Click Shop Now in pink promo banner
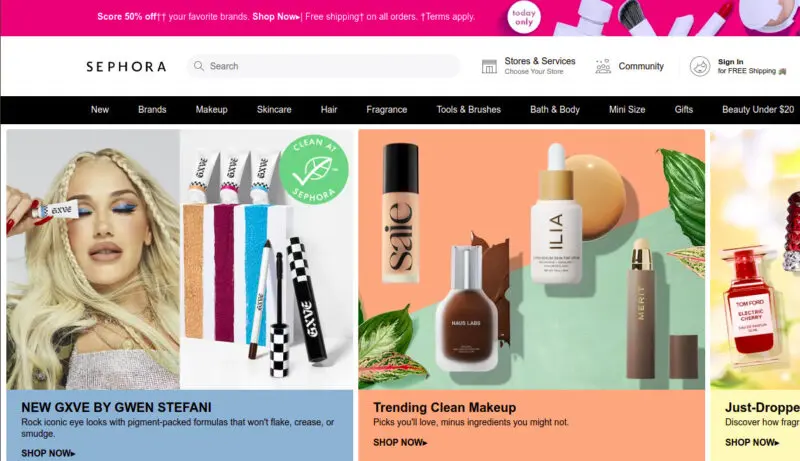This screenshot has width=800, height=461. [x=276, y=16]
